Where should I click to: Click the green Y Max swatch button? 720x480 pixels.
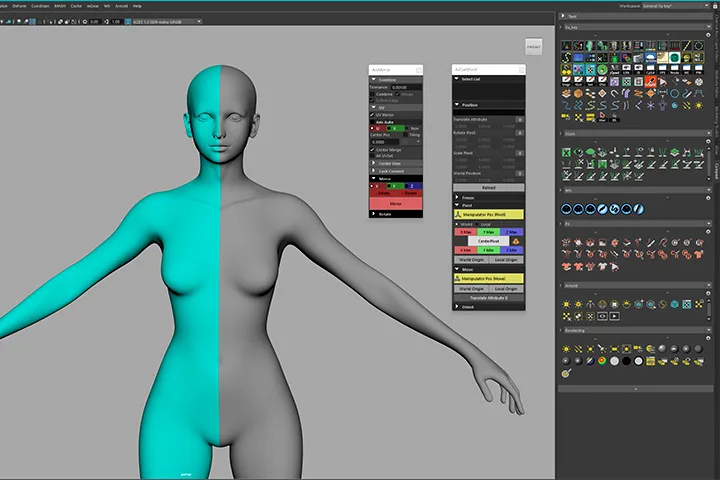click(x=489, y=232)
